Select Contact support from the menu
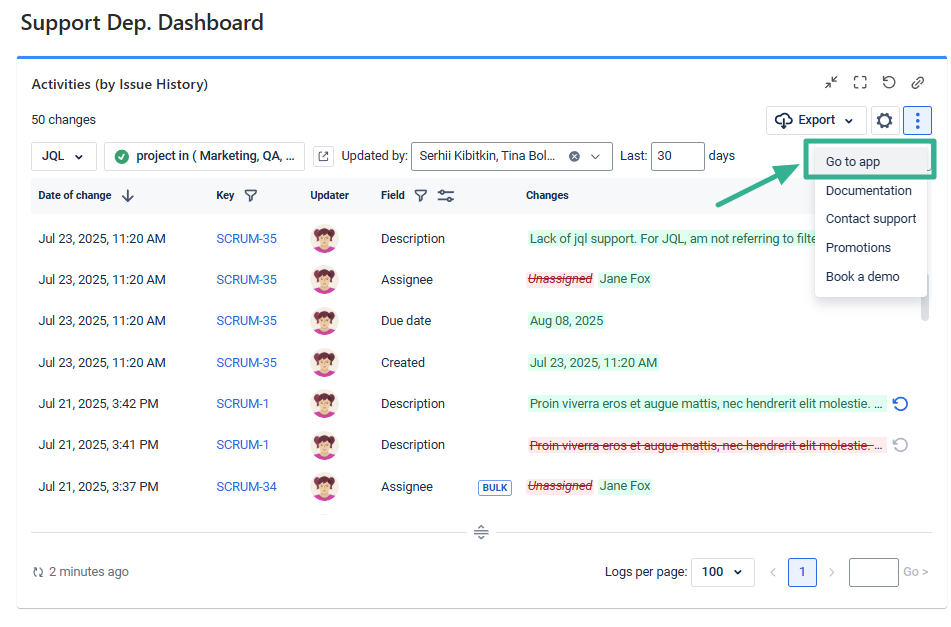The image size is (951, 627). pos(870,219)
